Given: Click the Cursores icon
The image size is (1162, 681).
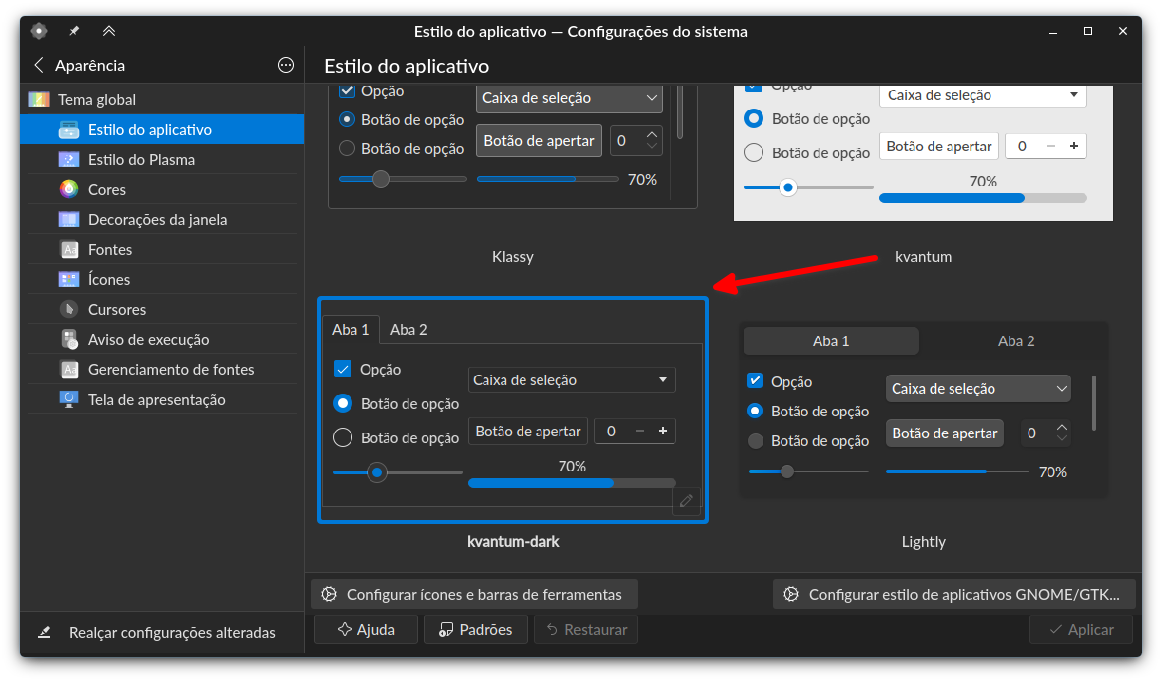Looking at the screenshot, I should pos(69,310).
